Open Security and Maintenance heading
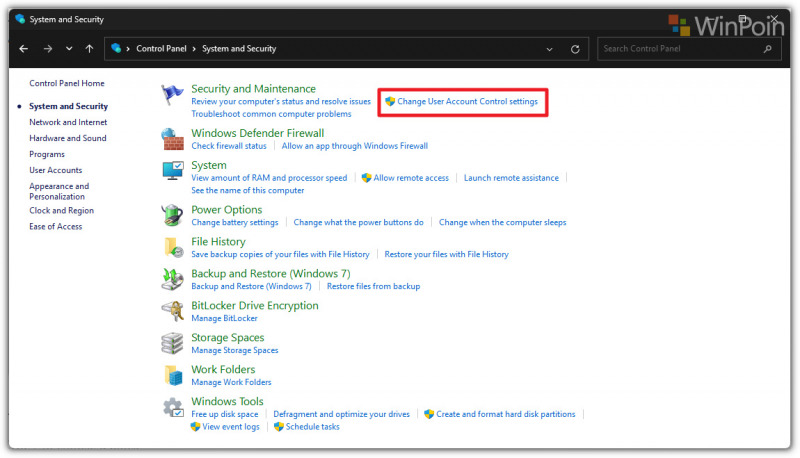The height and width of the screenshot is (458, 800). click(x=254, y=89)
